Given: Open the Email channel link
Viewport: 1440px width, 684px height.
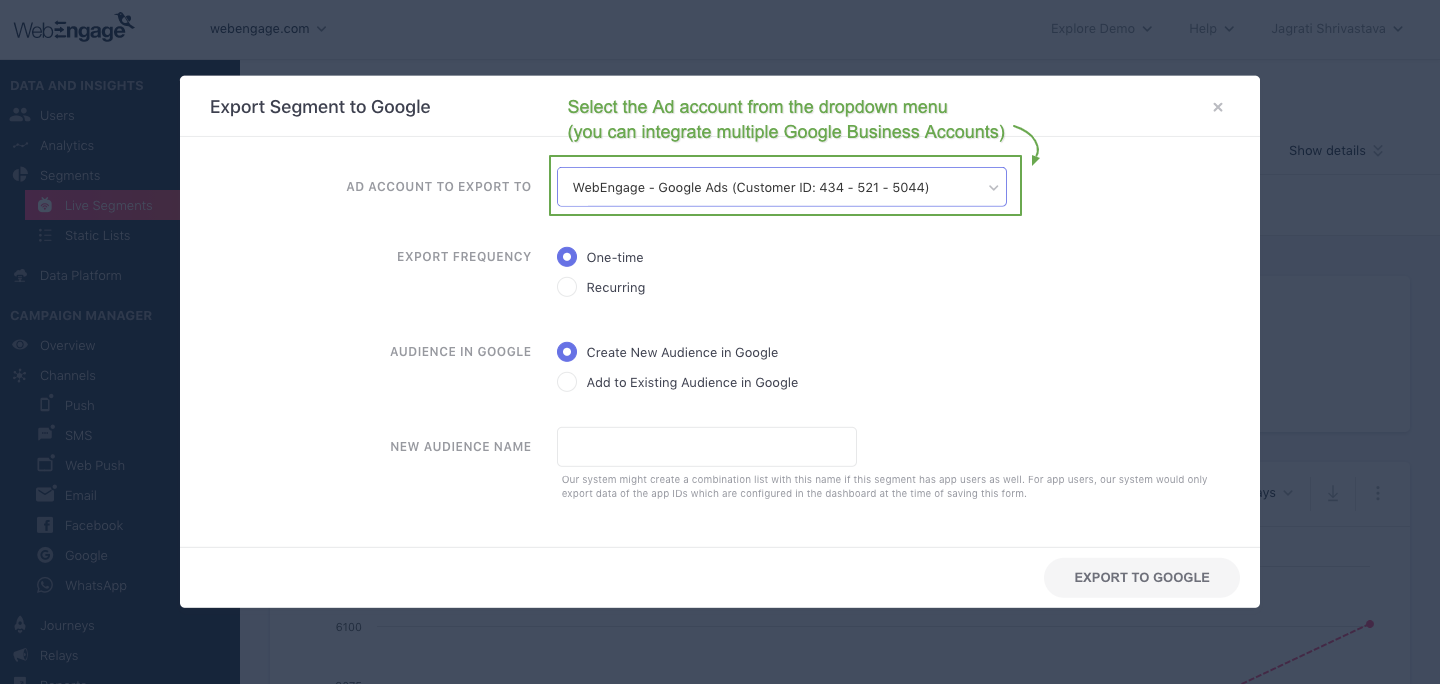Looking at the screenshot, I should coord(81,495).
